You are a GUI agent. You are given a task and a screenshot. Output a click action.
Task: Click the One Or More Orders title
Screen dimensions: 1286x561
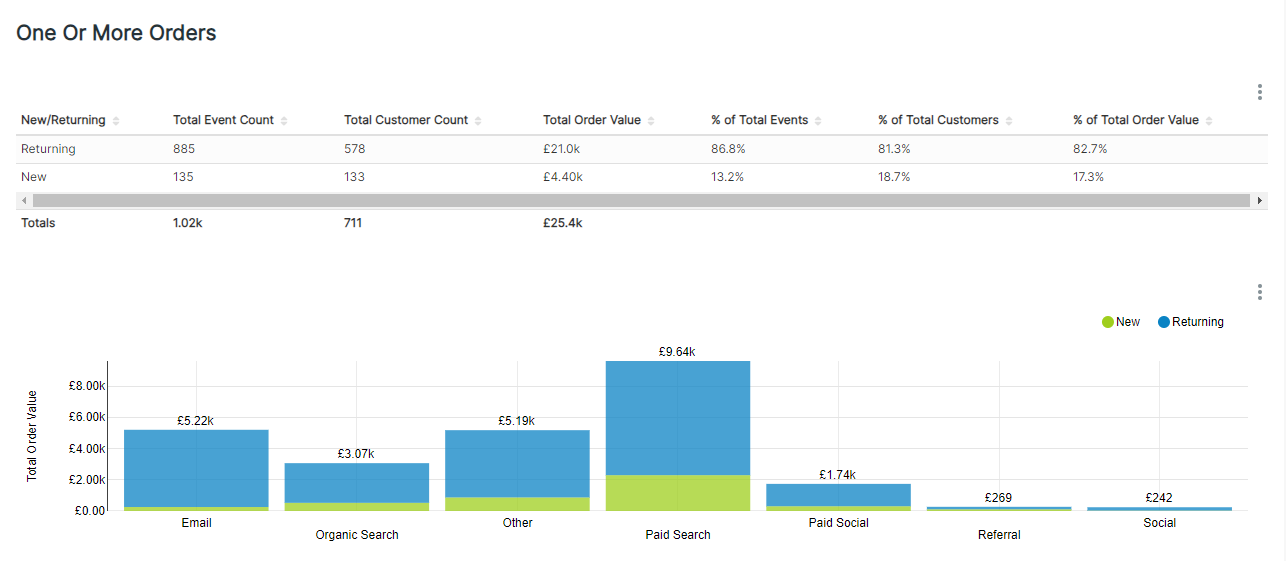(116, 33)
